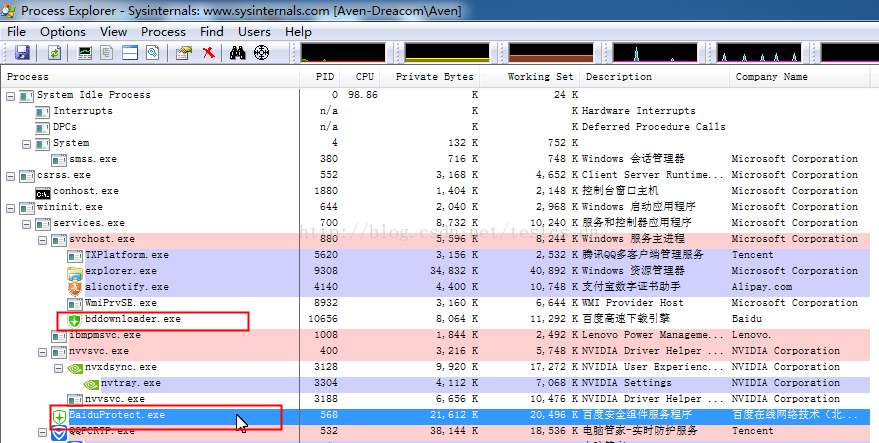Click the crosshair Find Window's Process icon
This screenshot has height=443, width=879.
(x=262, y=53)
